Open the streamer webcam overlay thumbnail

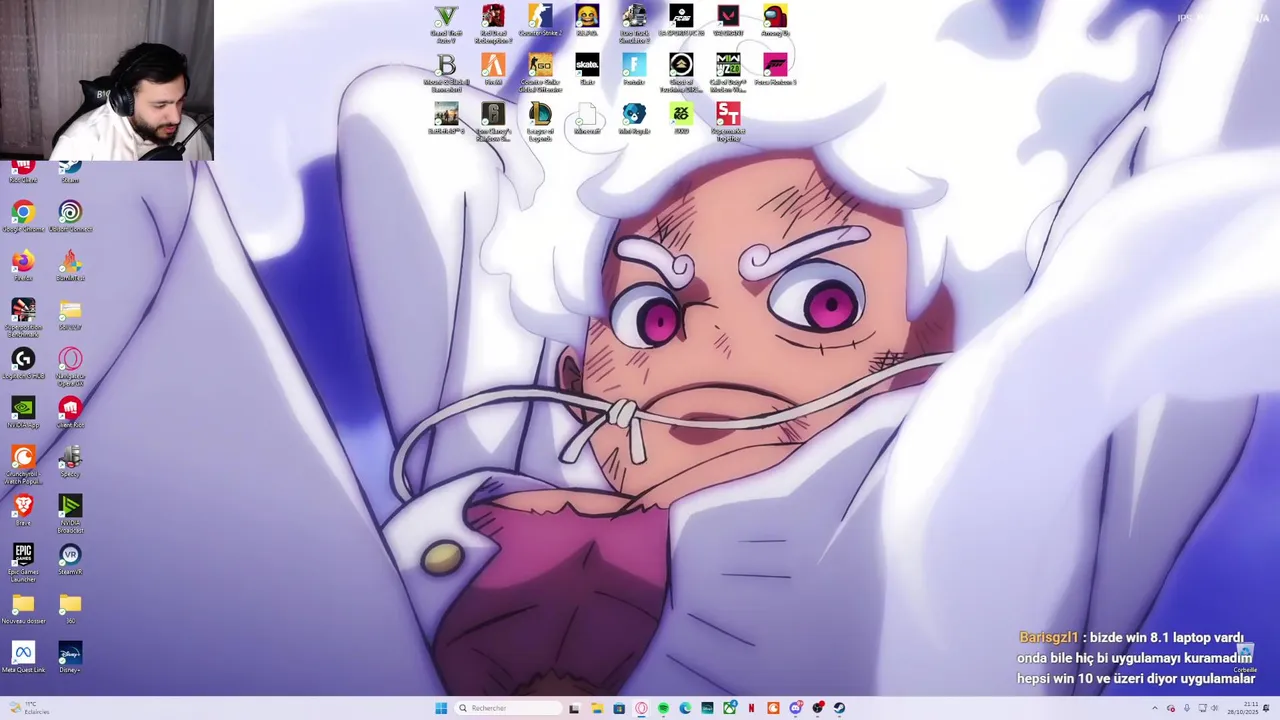point(107,80)
